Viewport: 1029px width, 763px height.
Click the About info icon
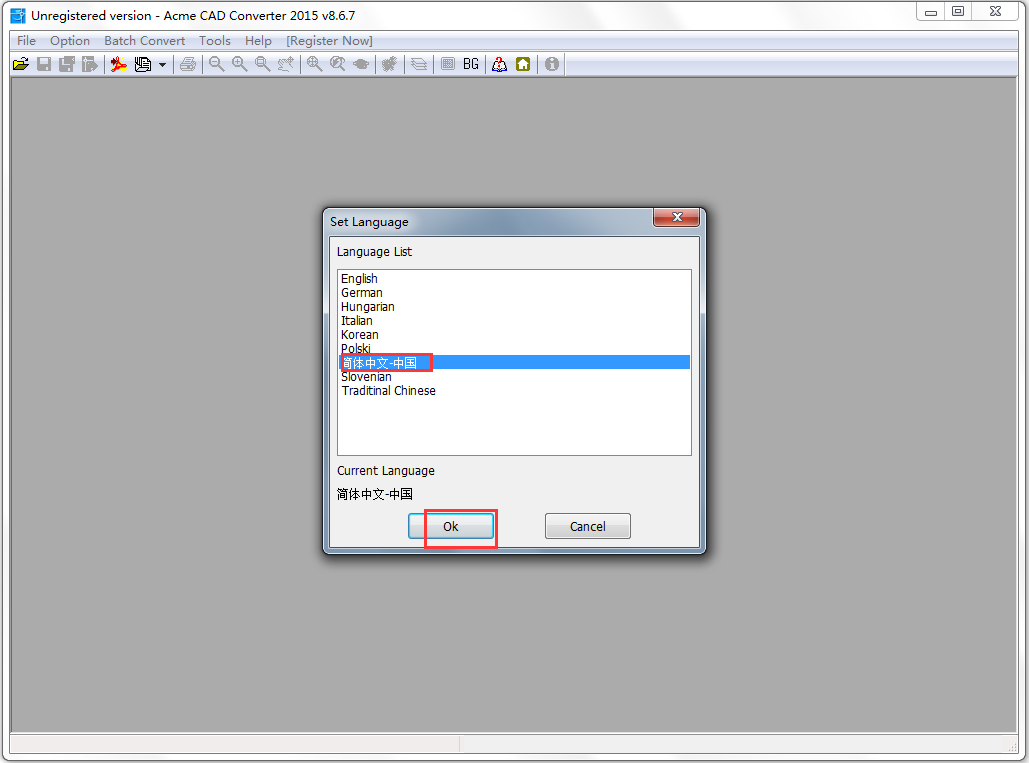pyautogui.click(x=551, y=64)
